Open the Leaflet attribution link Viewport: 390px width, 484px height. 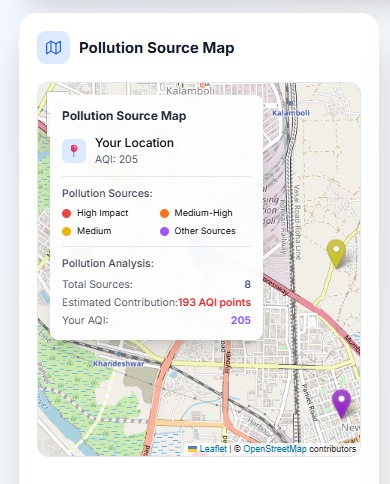click(x=213, y=449)
